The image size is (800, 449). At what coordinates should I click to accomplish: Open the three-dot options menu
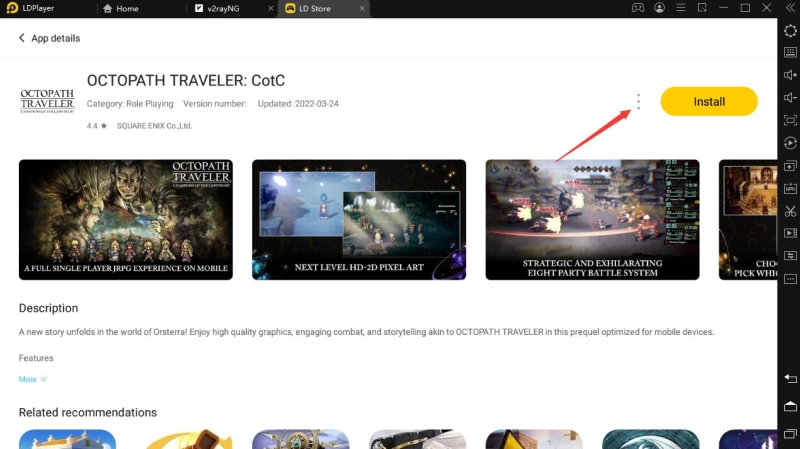pyautogui.click(x=638, y=102)
